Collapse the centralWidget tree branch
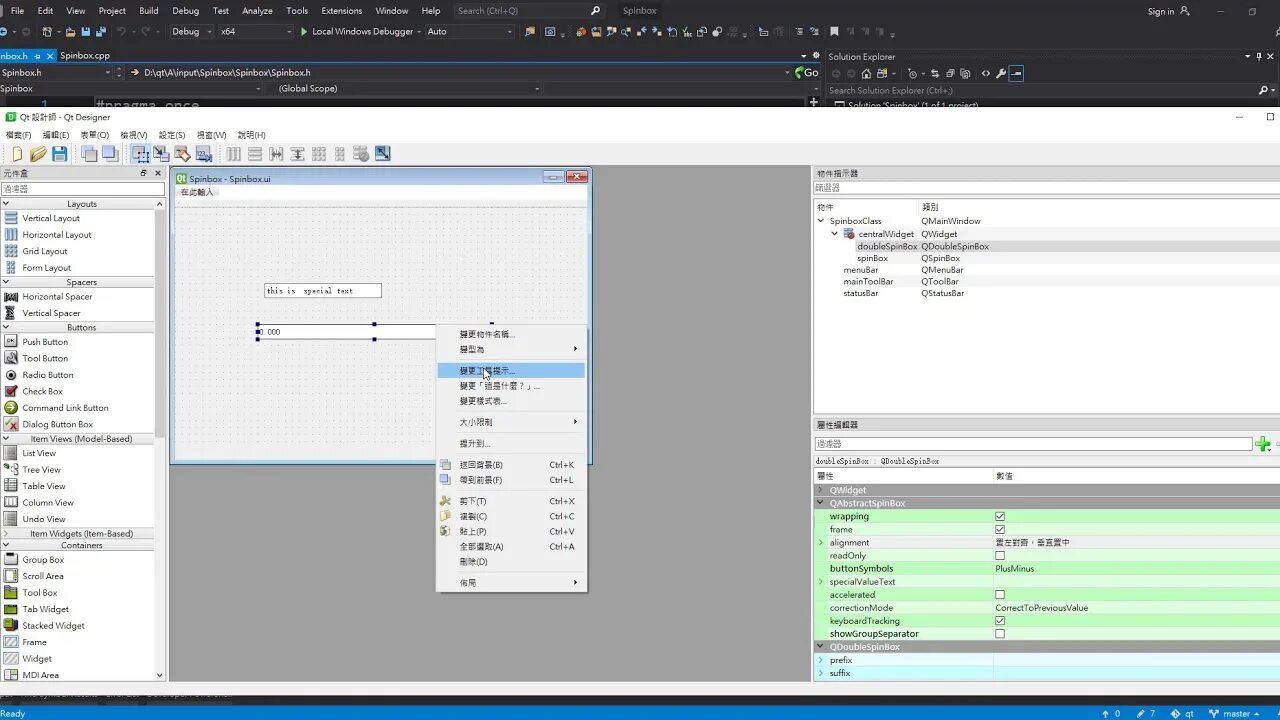Screen dimensions: 1280x720 (835, 233)
